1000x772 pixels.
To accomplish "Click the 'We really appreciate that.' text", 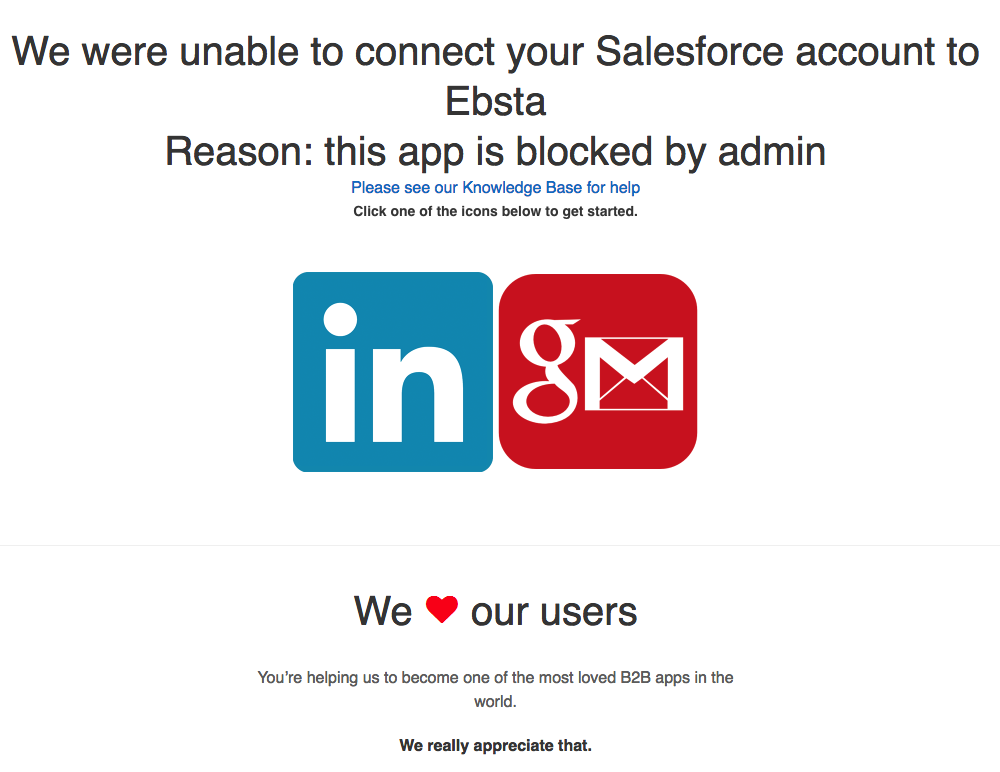I will pos(495,745).
